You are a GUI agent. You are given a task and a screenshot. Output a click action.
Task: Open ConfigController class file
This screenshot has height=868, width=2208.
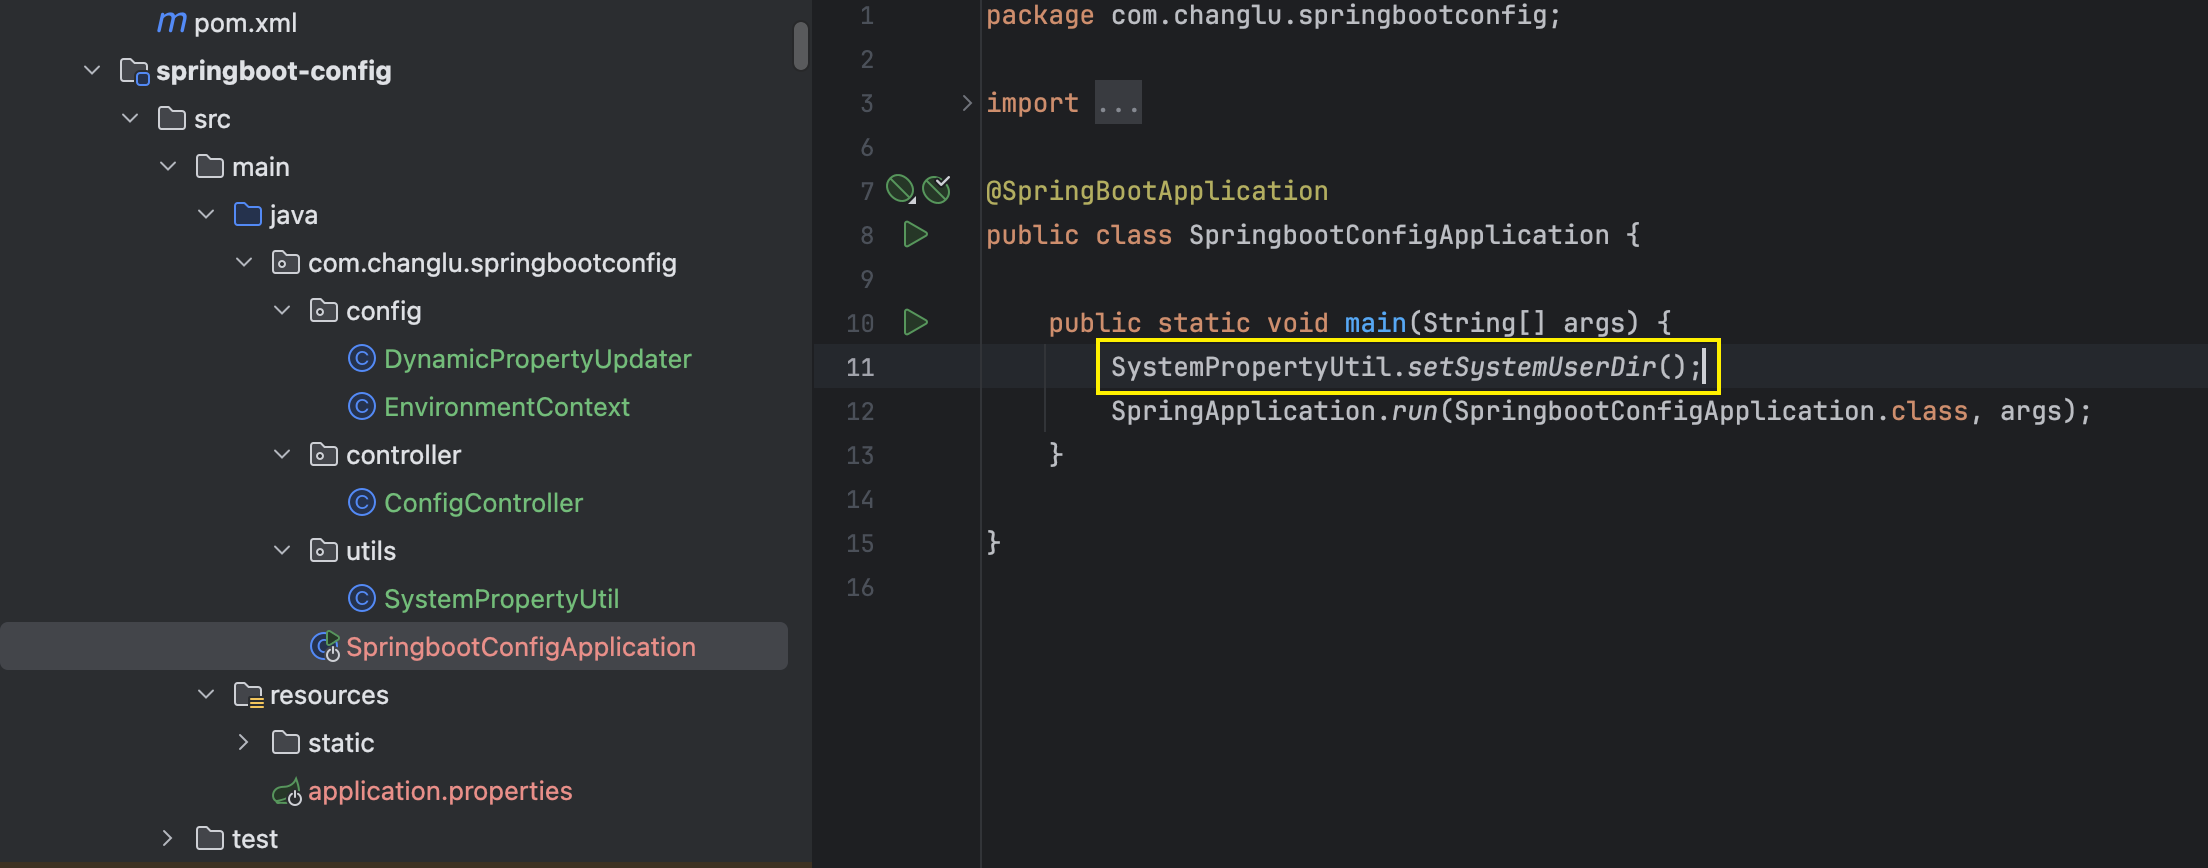(x=484, y=502)
